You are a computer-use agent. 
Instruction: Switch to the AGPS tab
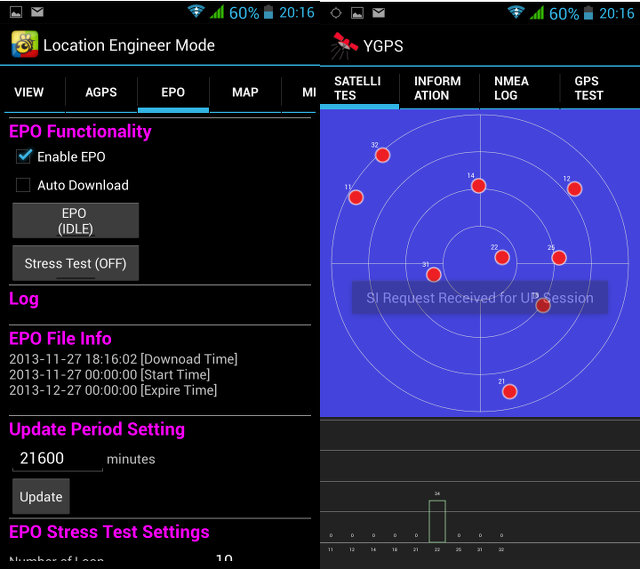pos(101,92)
